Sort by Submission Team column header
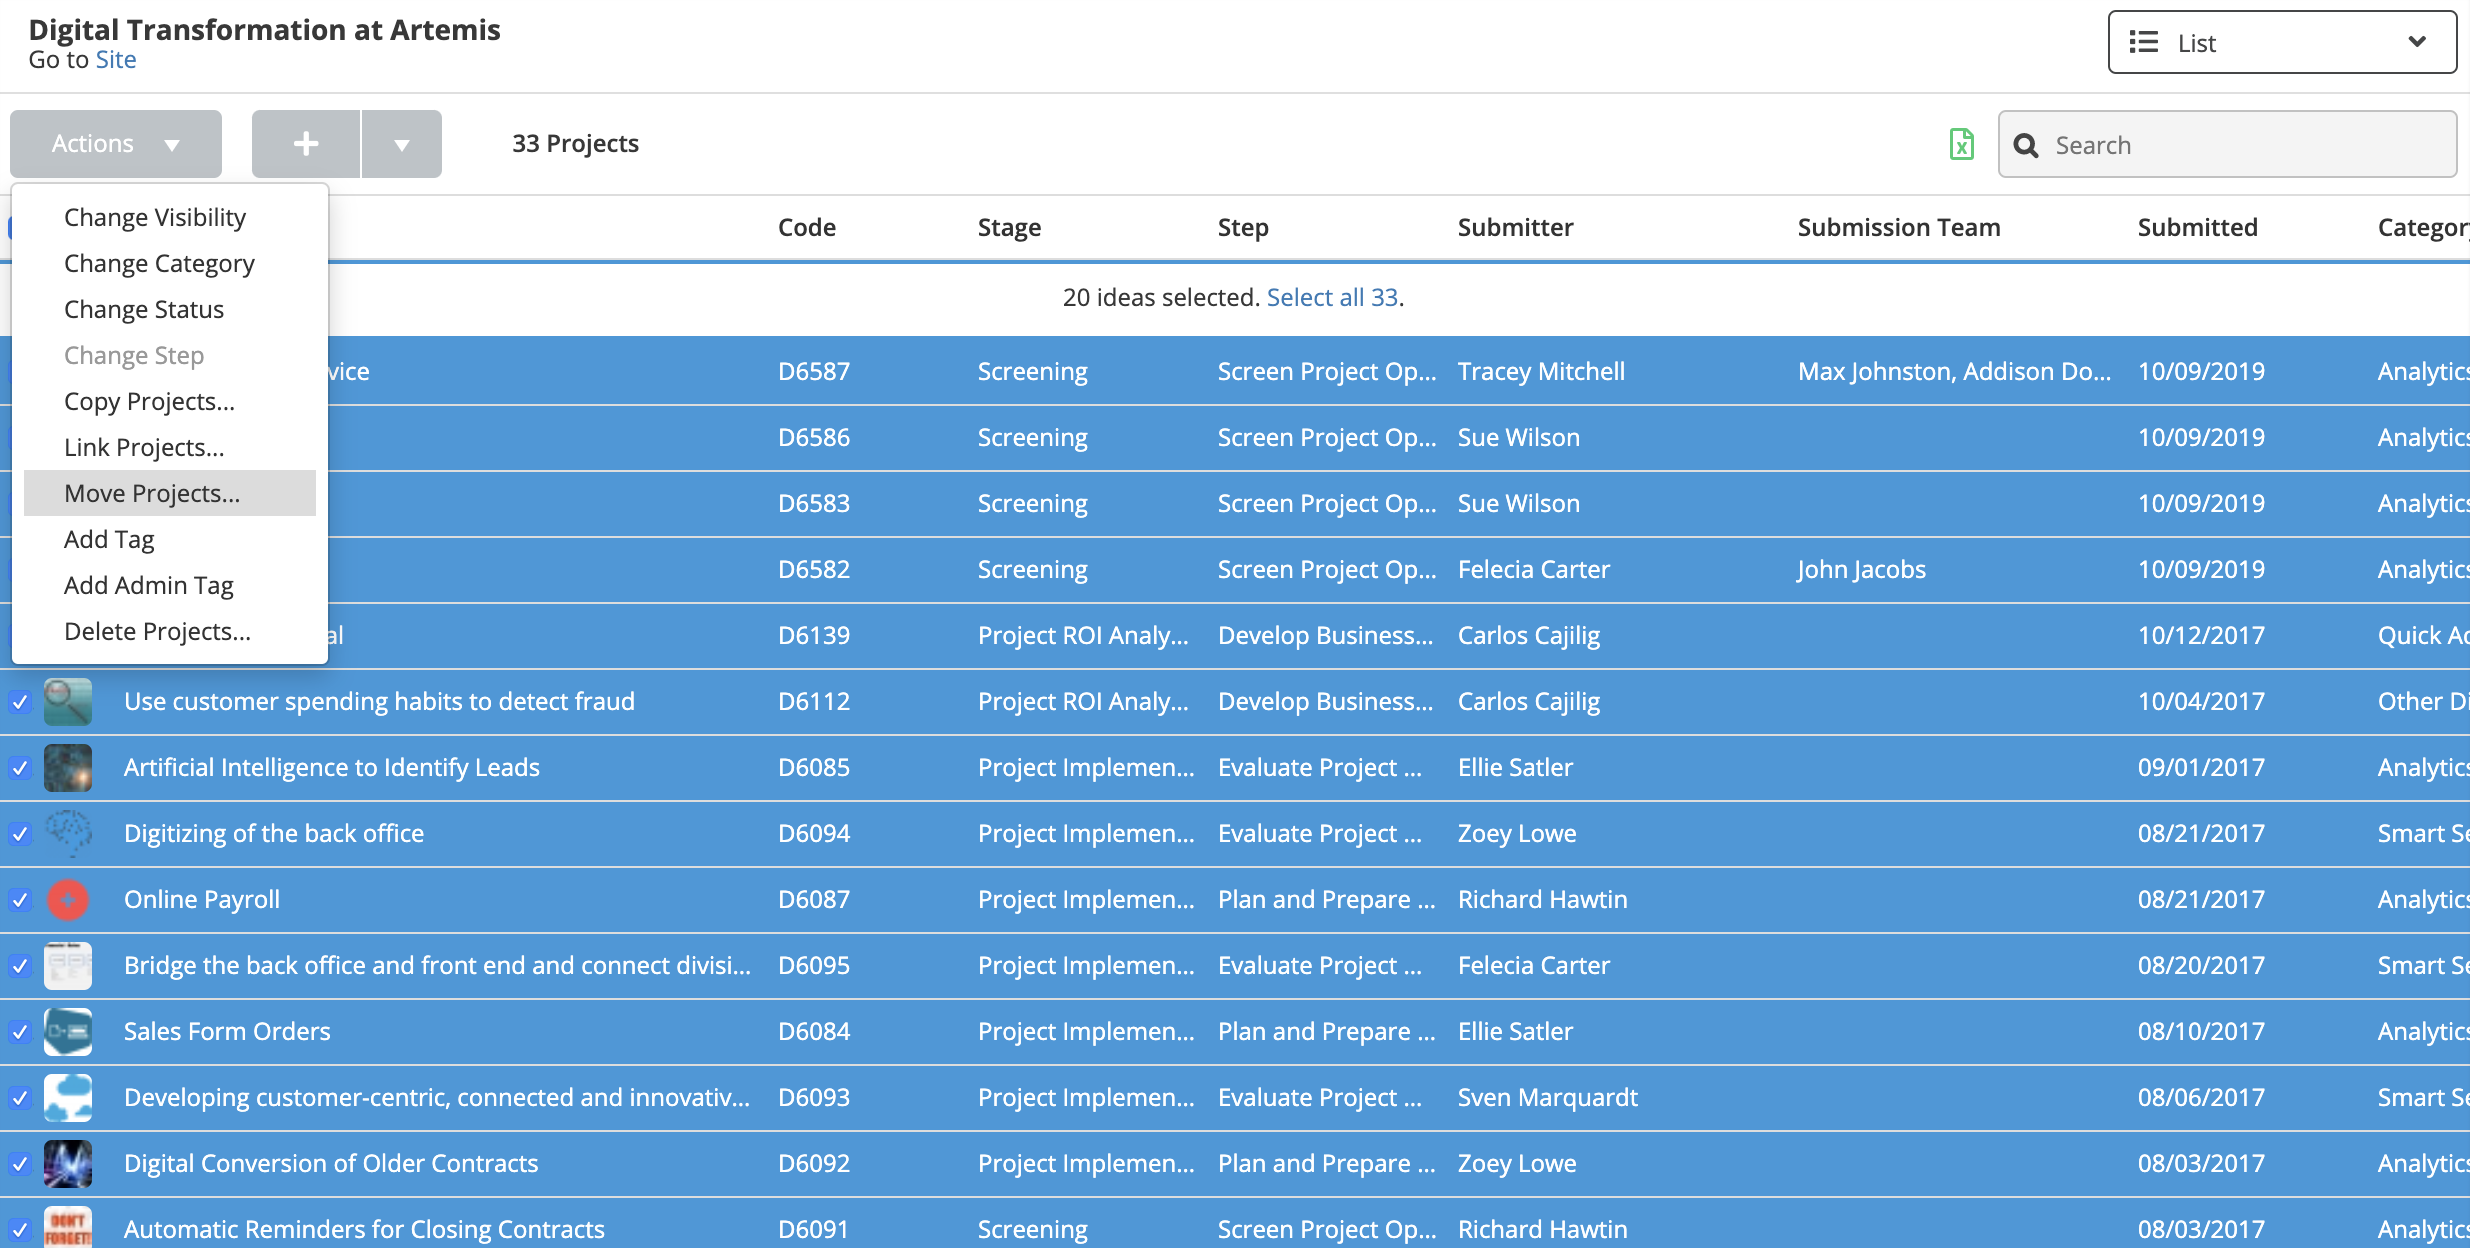Screen dimensions: 2470x1248 [1899, 227]
